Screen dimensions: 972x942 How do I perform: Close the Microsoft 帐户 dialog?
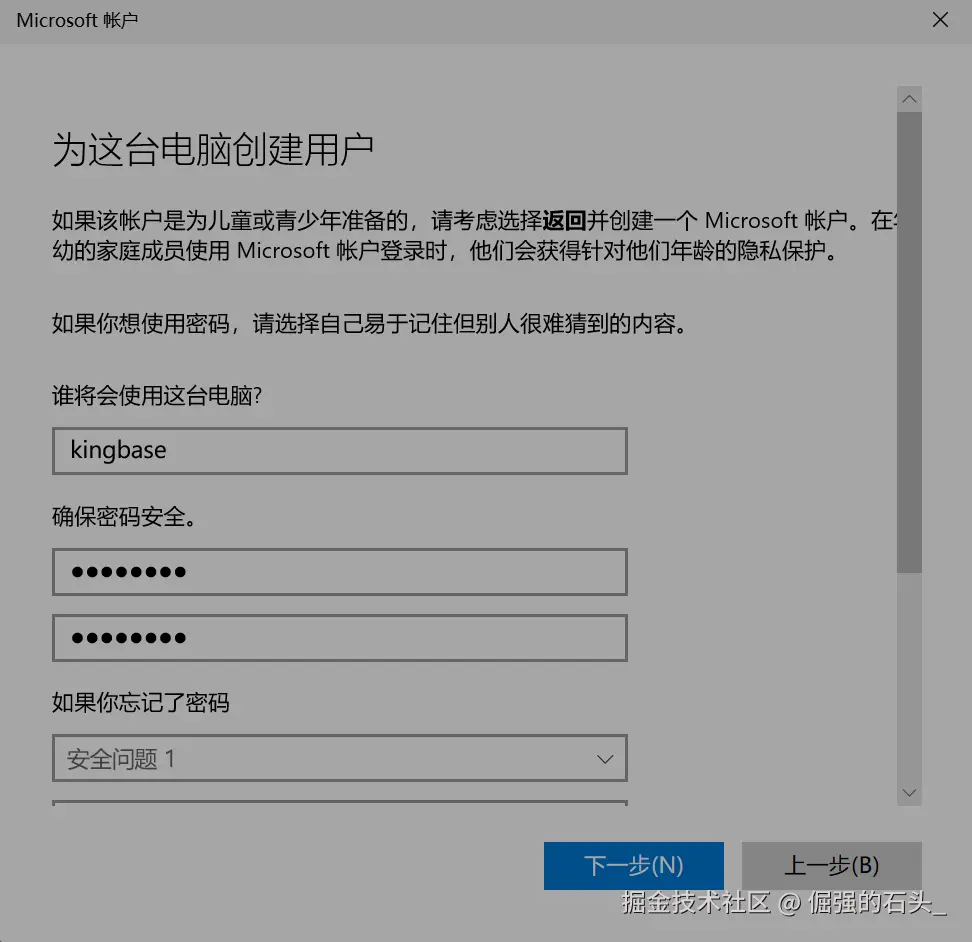[x=940, y=20]
